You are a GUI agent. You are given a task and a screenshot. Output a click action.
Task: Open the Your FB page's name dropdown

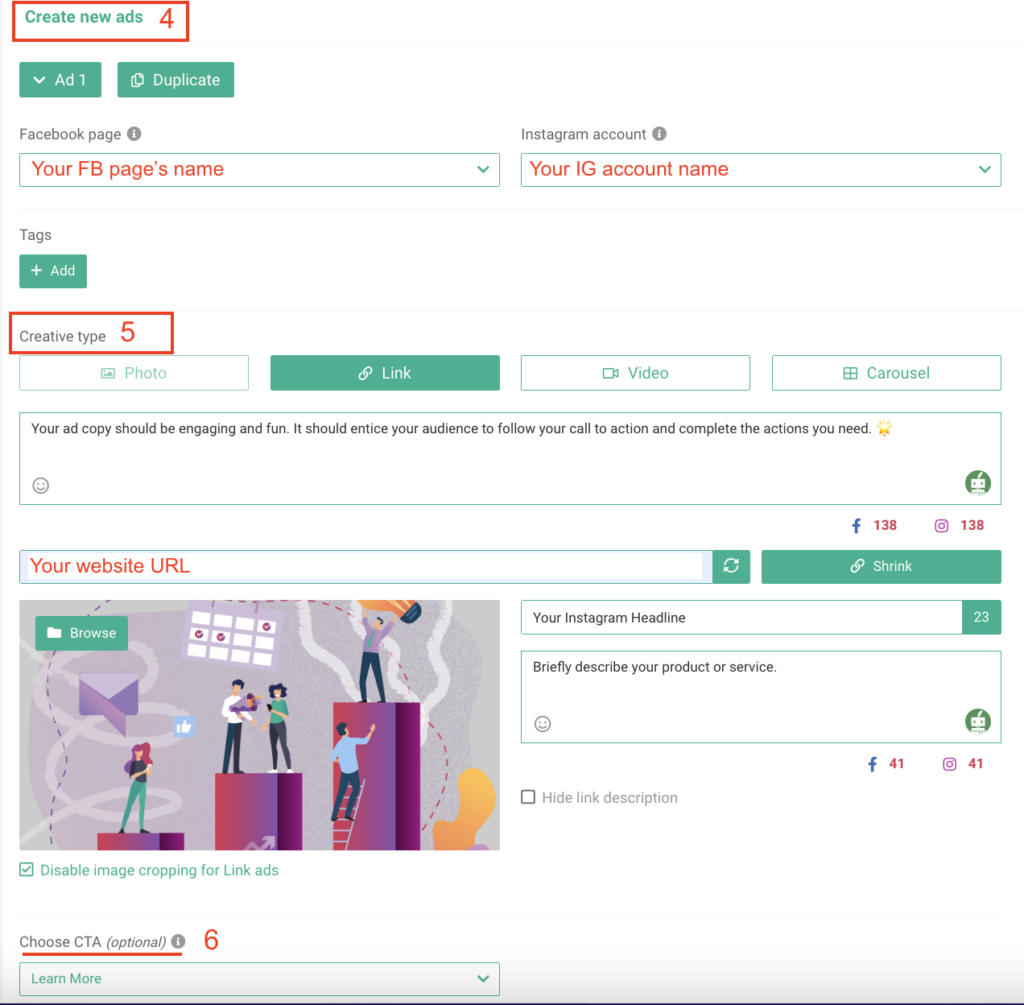(260, 169)
